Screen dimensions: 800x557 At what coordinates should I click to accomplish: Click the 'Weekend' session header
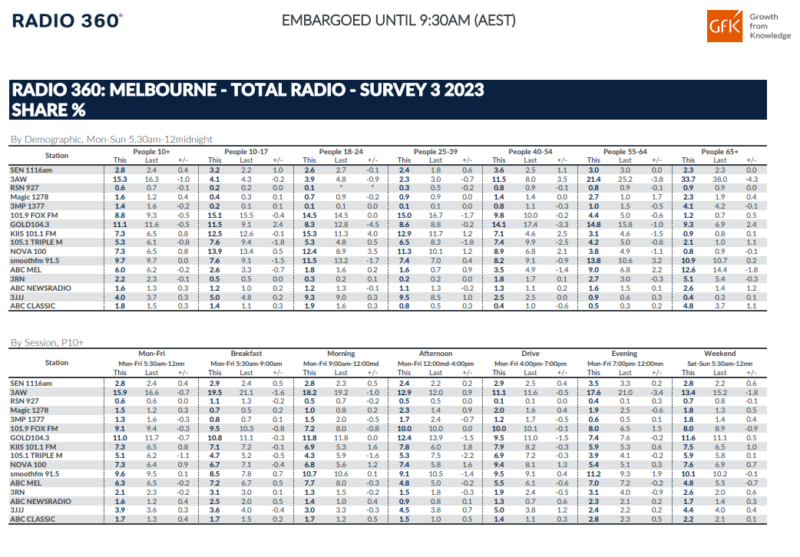point(719,353)
